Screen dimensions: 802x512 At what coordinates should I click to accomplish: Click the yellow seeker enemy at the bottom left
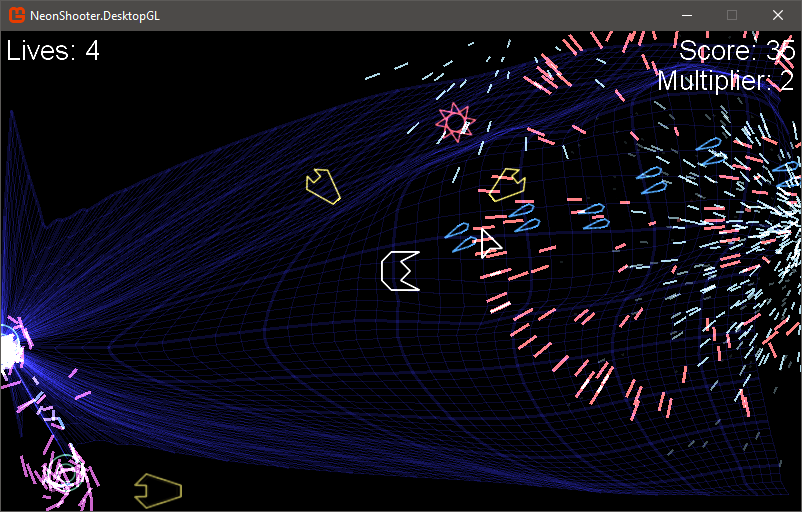click(158, 490)
